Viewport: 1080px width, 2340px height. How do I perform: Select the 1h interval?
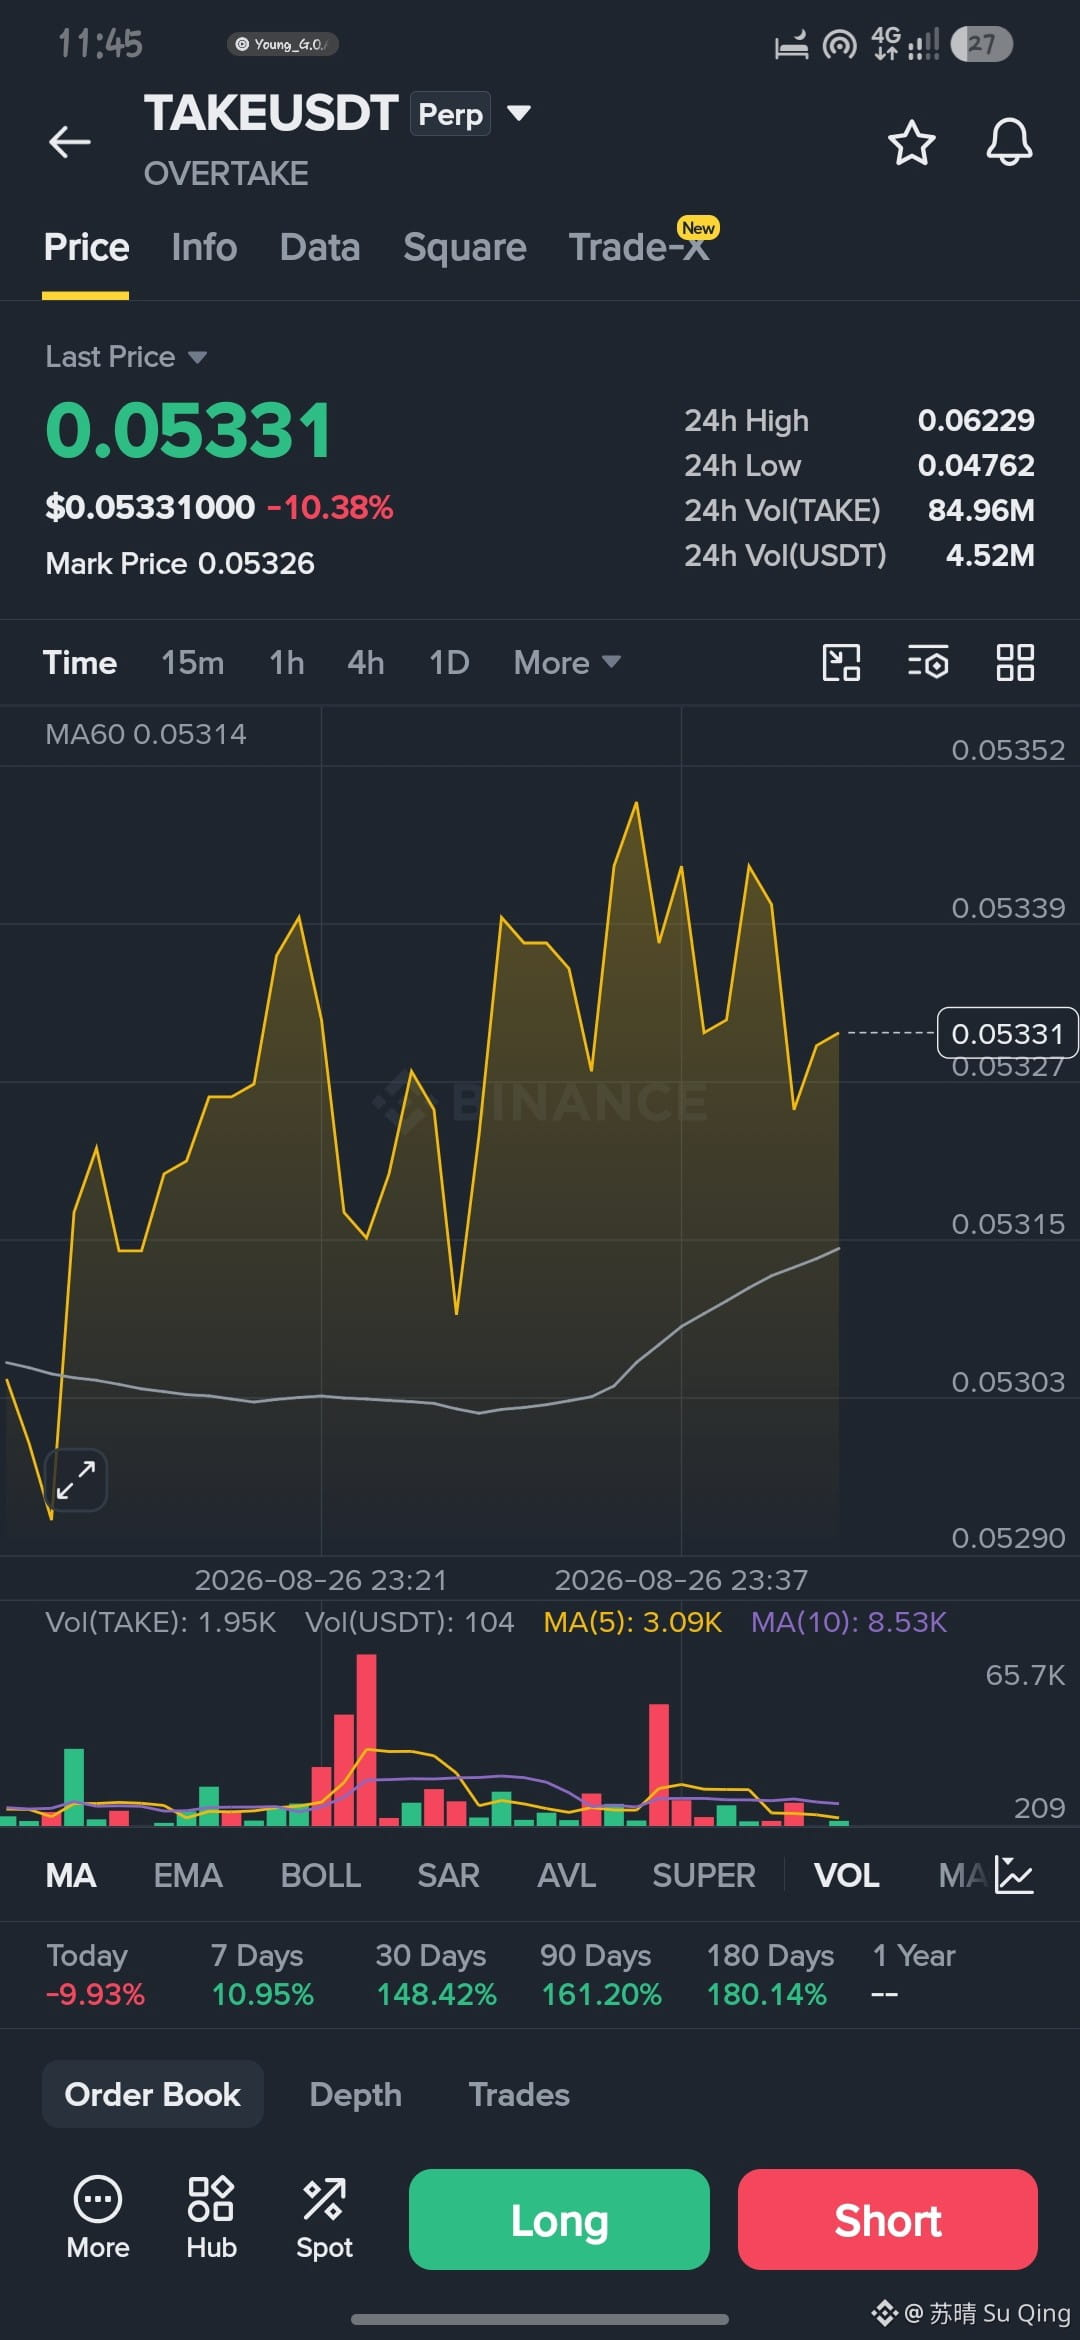287,662
